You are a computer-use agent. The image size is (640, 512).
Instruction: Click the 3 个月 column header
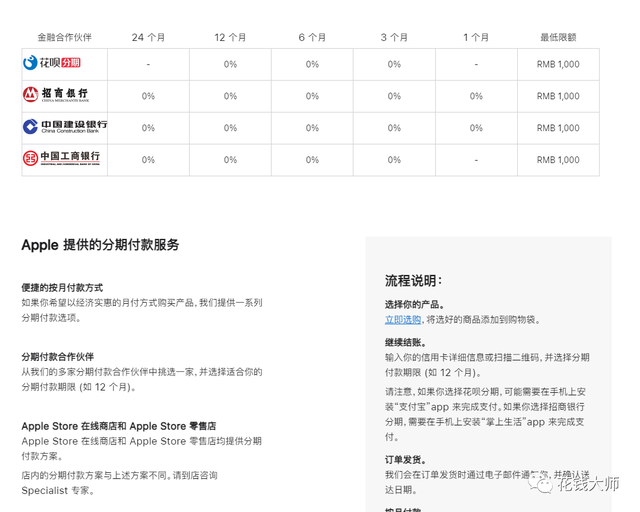coord(394,37)
